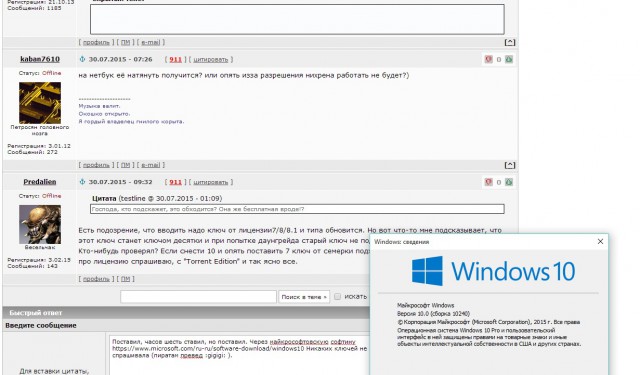Image resolution: width=640 pixels, height=375 pixels.
Task: Open профиль link under kaban7610's post
Action: click(x=96, y=165)
